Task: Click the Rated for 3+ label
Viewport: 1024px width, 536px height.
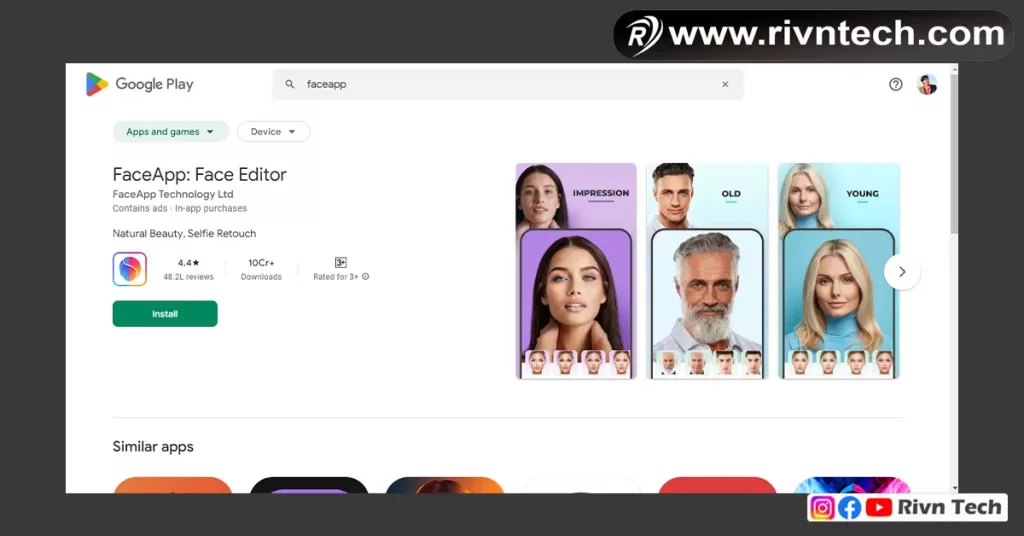Action: click(x=336, y=277)
